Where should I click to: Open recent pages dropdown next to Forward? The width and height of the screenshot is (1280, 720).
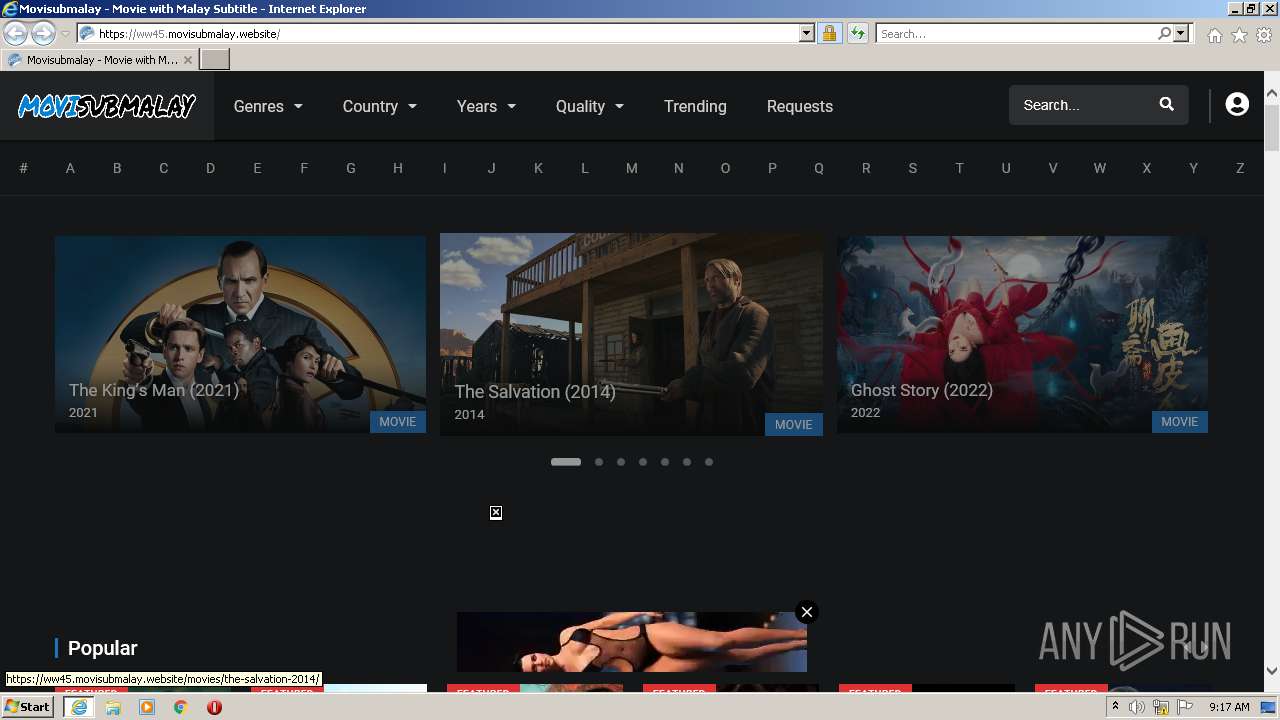coord(65,33)
